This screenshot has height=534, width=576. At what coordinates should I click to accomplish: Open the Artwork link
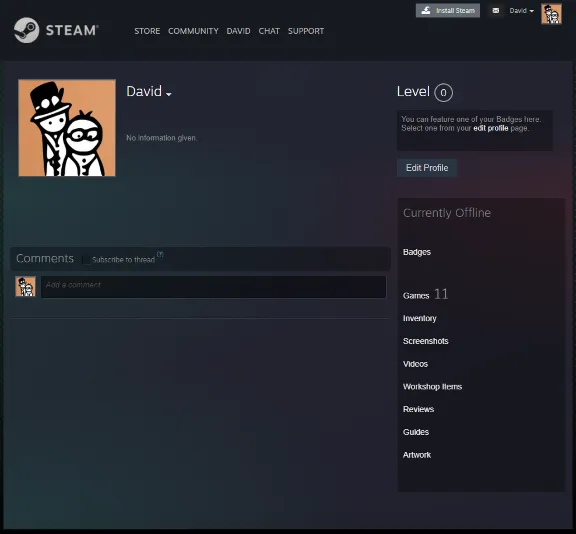click(x=417, y=455)
